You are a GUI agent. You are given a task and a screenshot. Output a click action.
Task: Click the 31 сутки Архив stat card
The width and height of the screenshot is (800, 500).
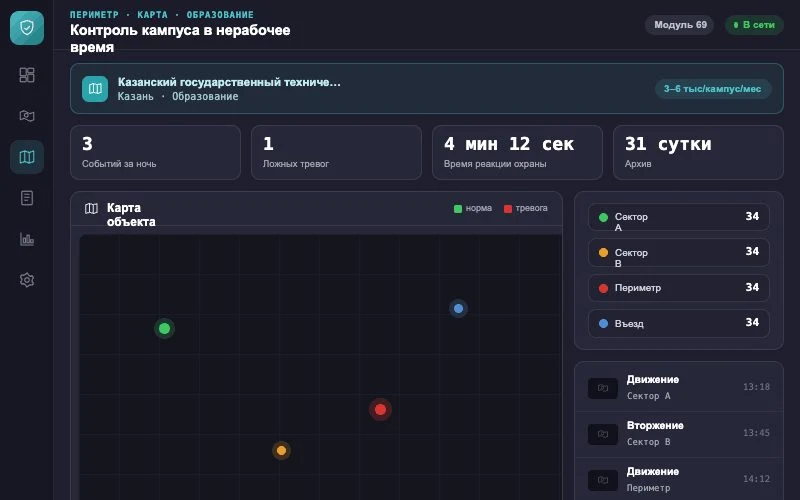tap(698, 153)
